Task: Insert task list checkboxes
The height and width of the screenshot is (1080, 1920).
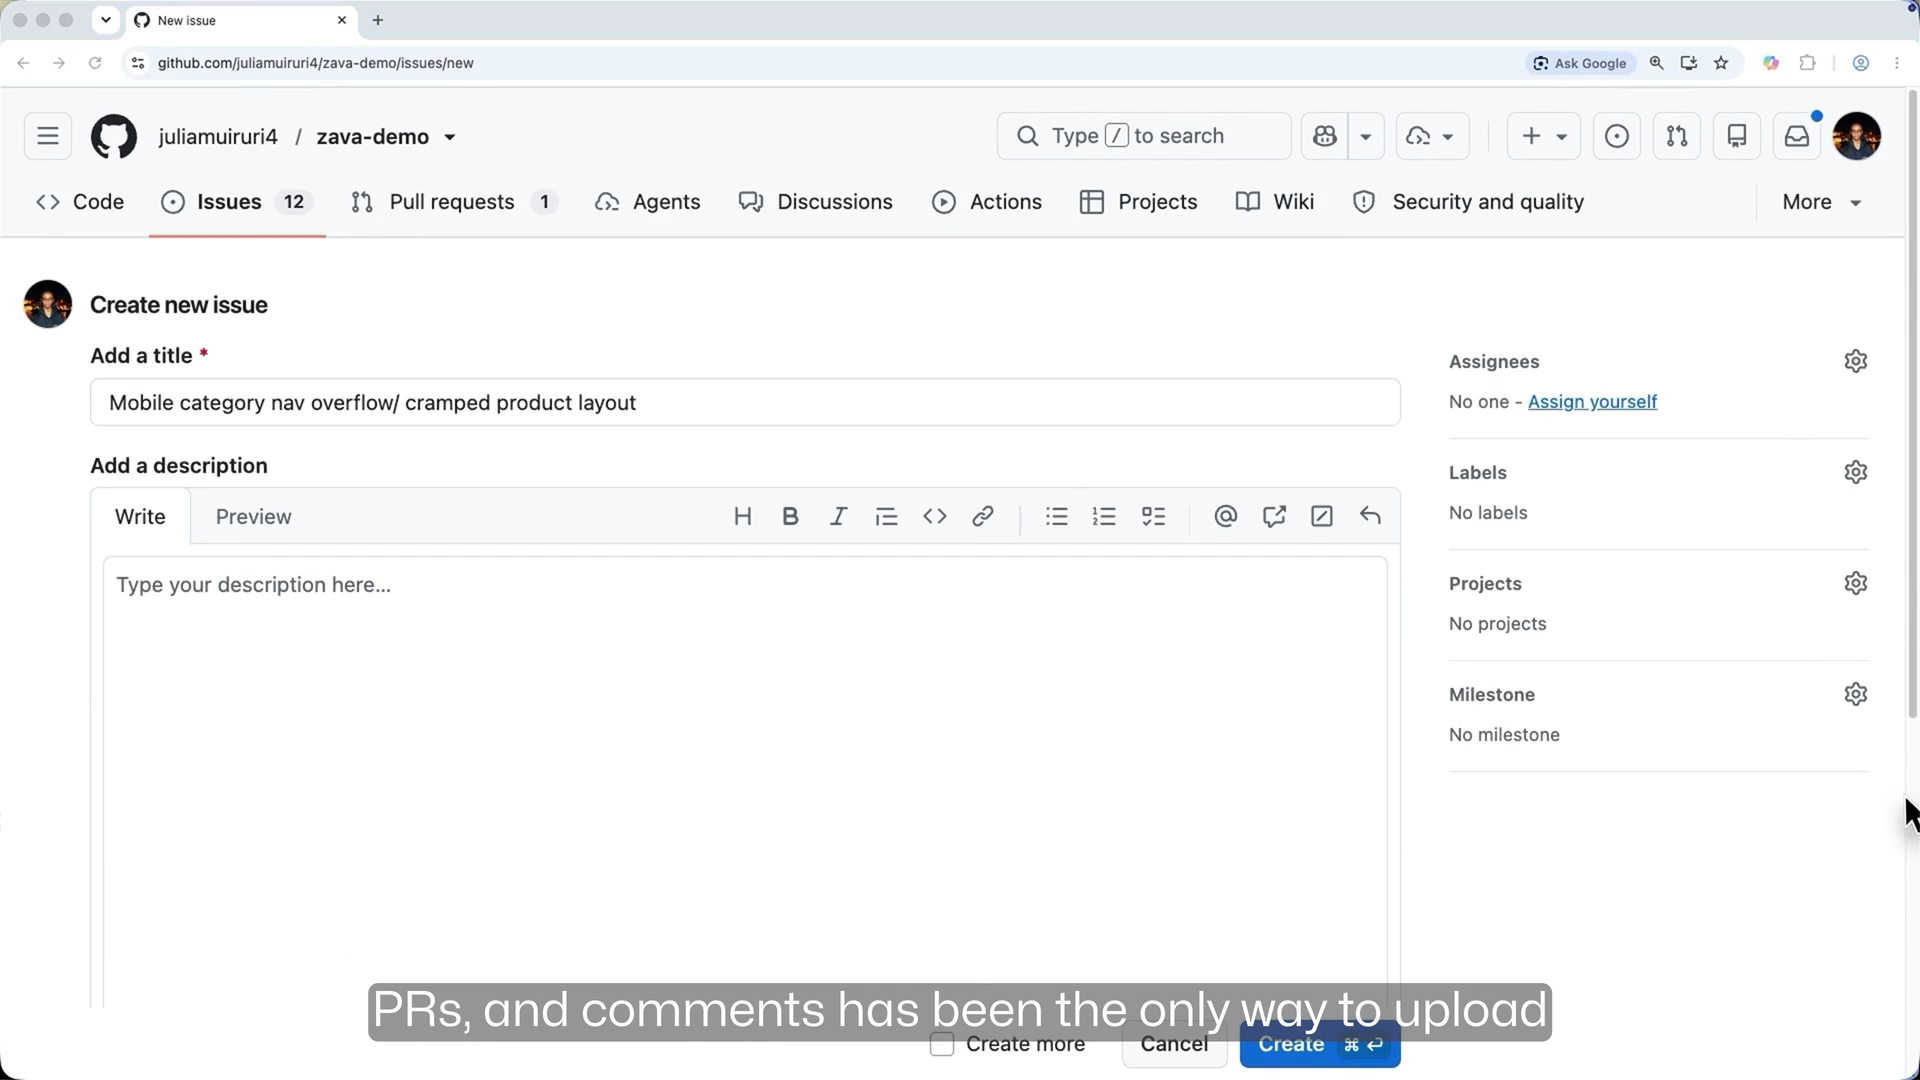Action: (x=1153, y=517)
